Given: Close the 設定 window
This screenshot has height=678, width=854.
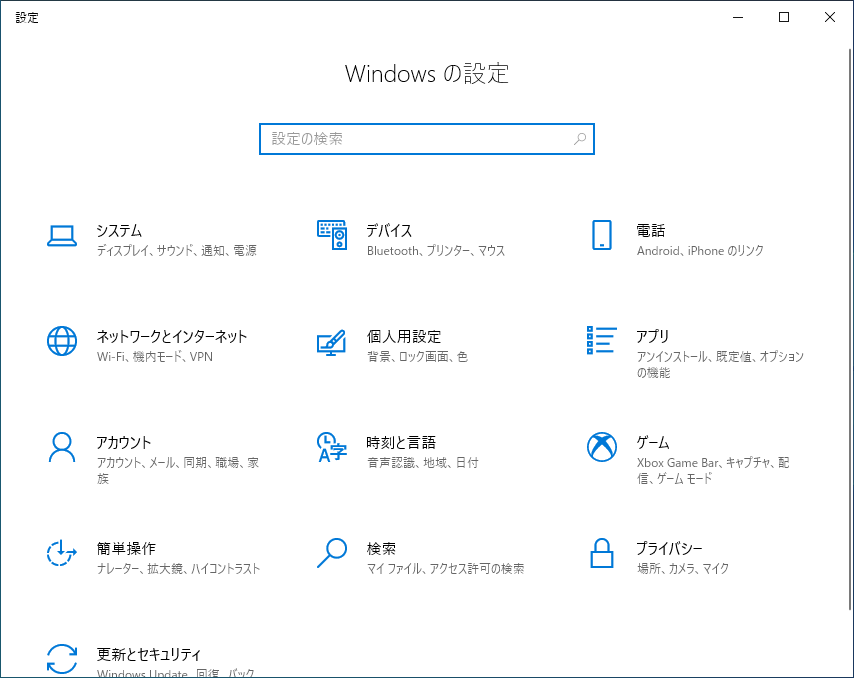Looking at the screenshot, I should 829,17.
